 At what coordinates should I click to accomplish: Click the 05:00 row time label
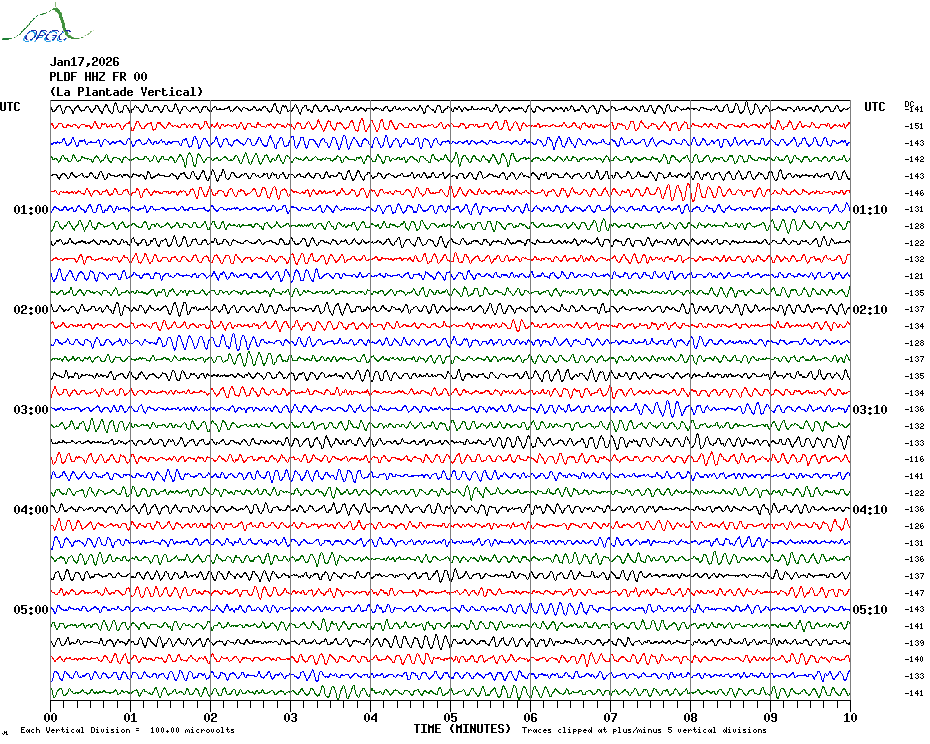tap(31, 610)
